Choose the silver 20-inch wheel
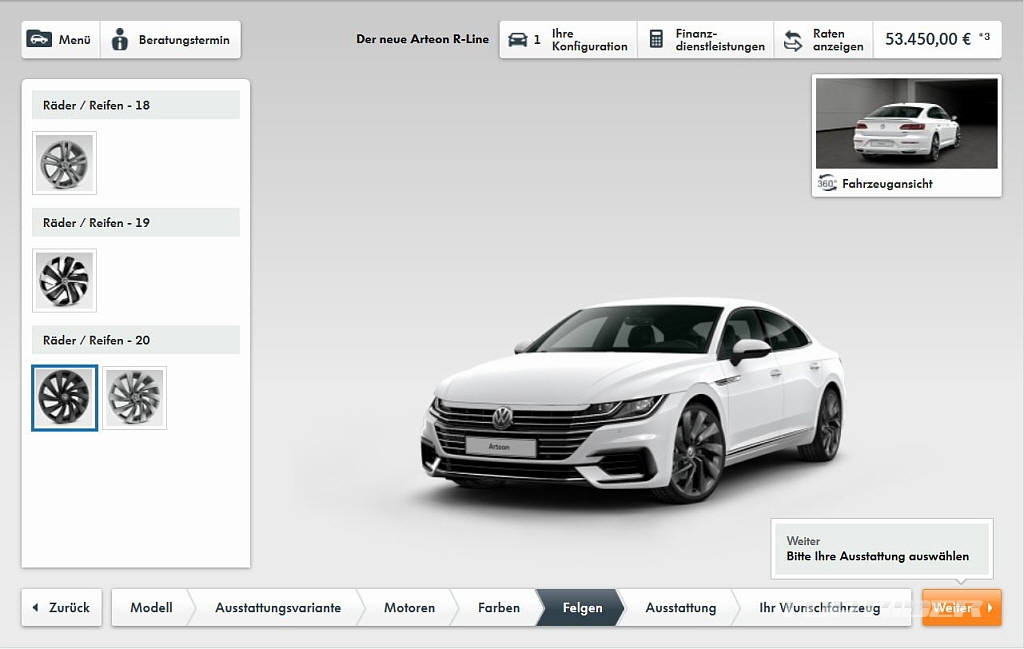This screenshot has height=649, width=1024. (135, 398)
